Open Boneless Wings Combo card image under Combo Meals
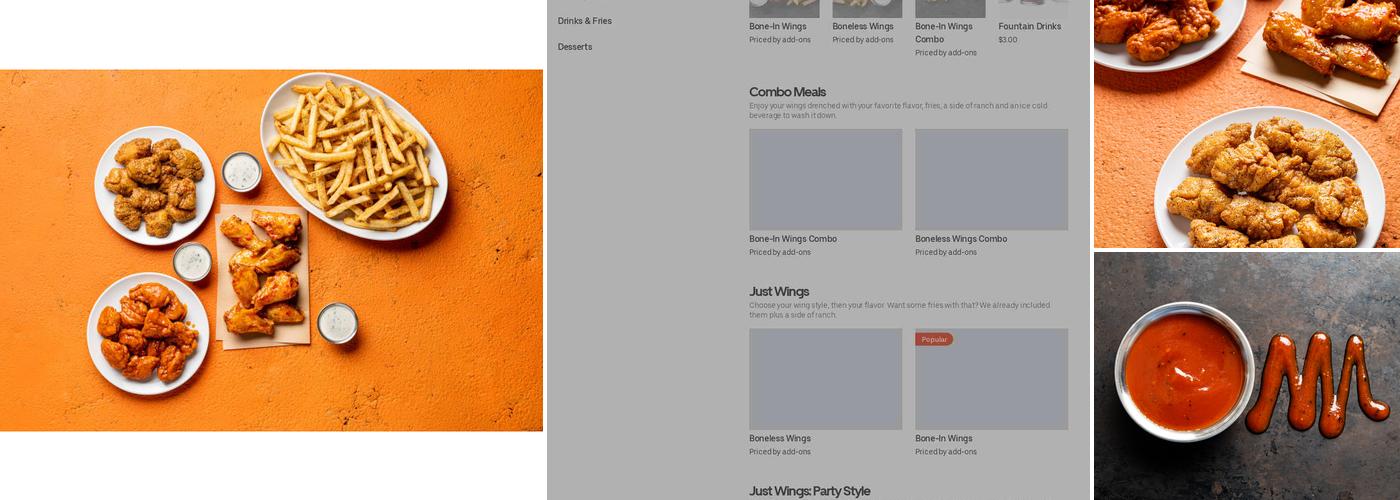 click(x=991, y=179)
